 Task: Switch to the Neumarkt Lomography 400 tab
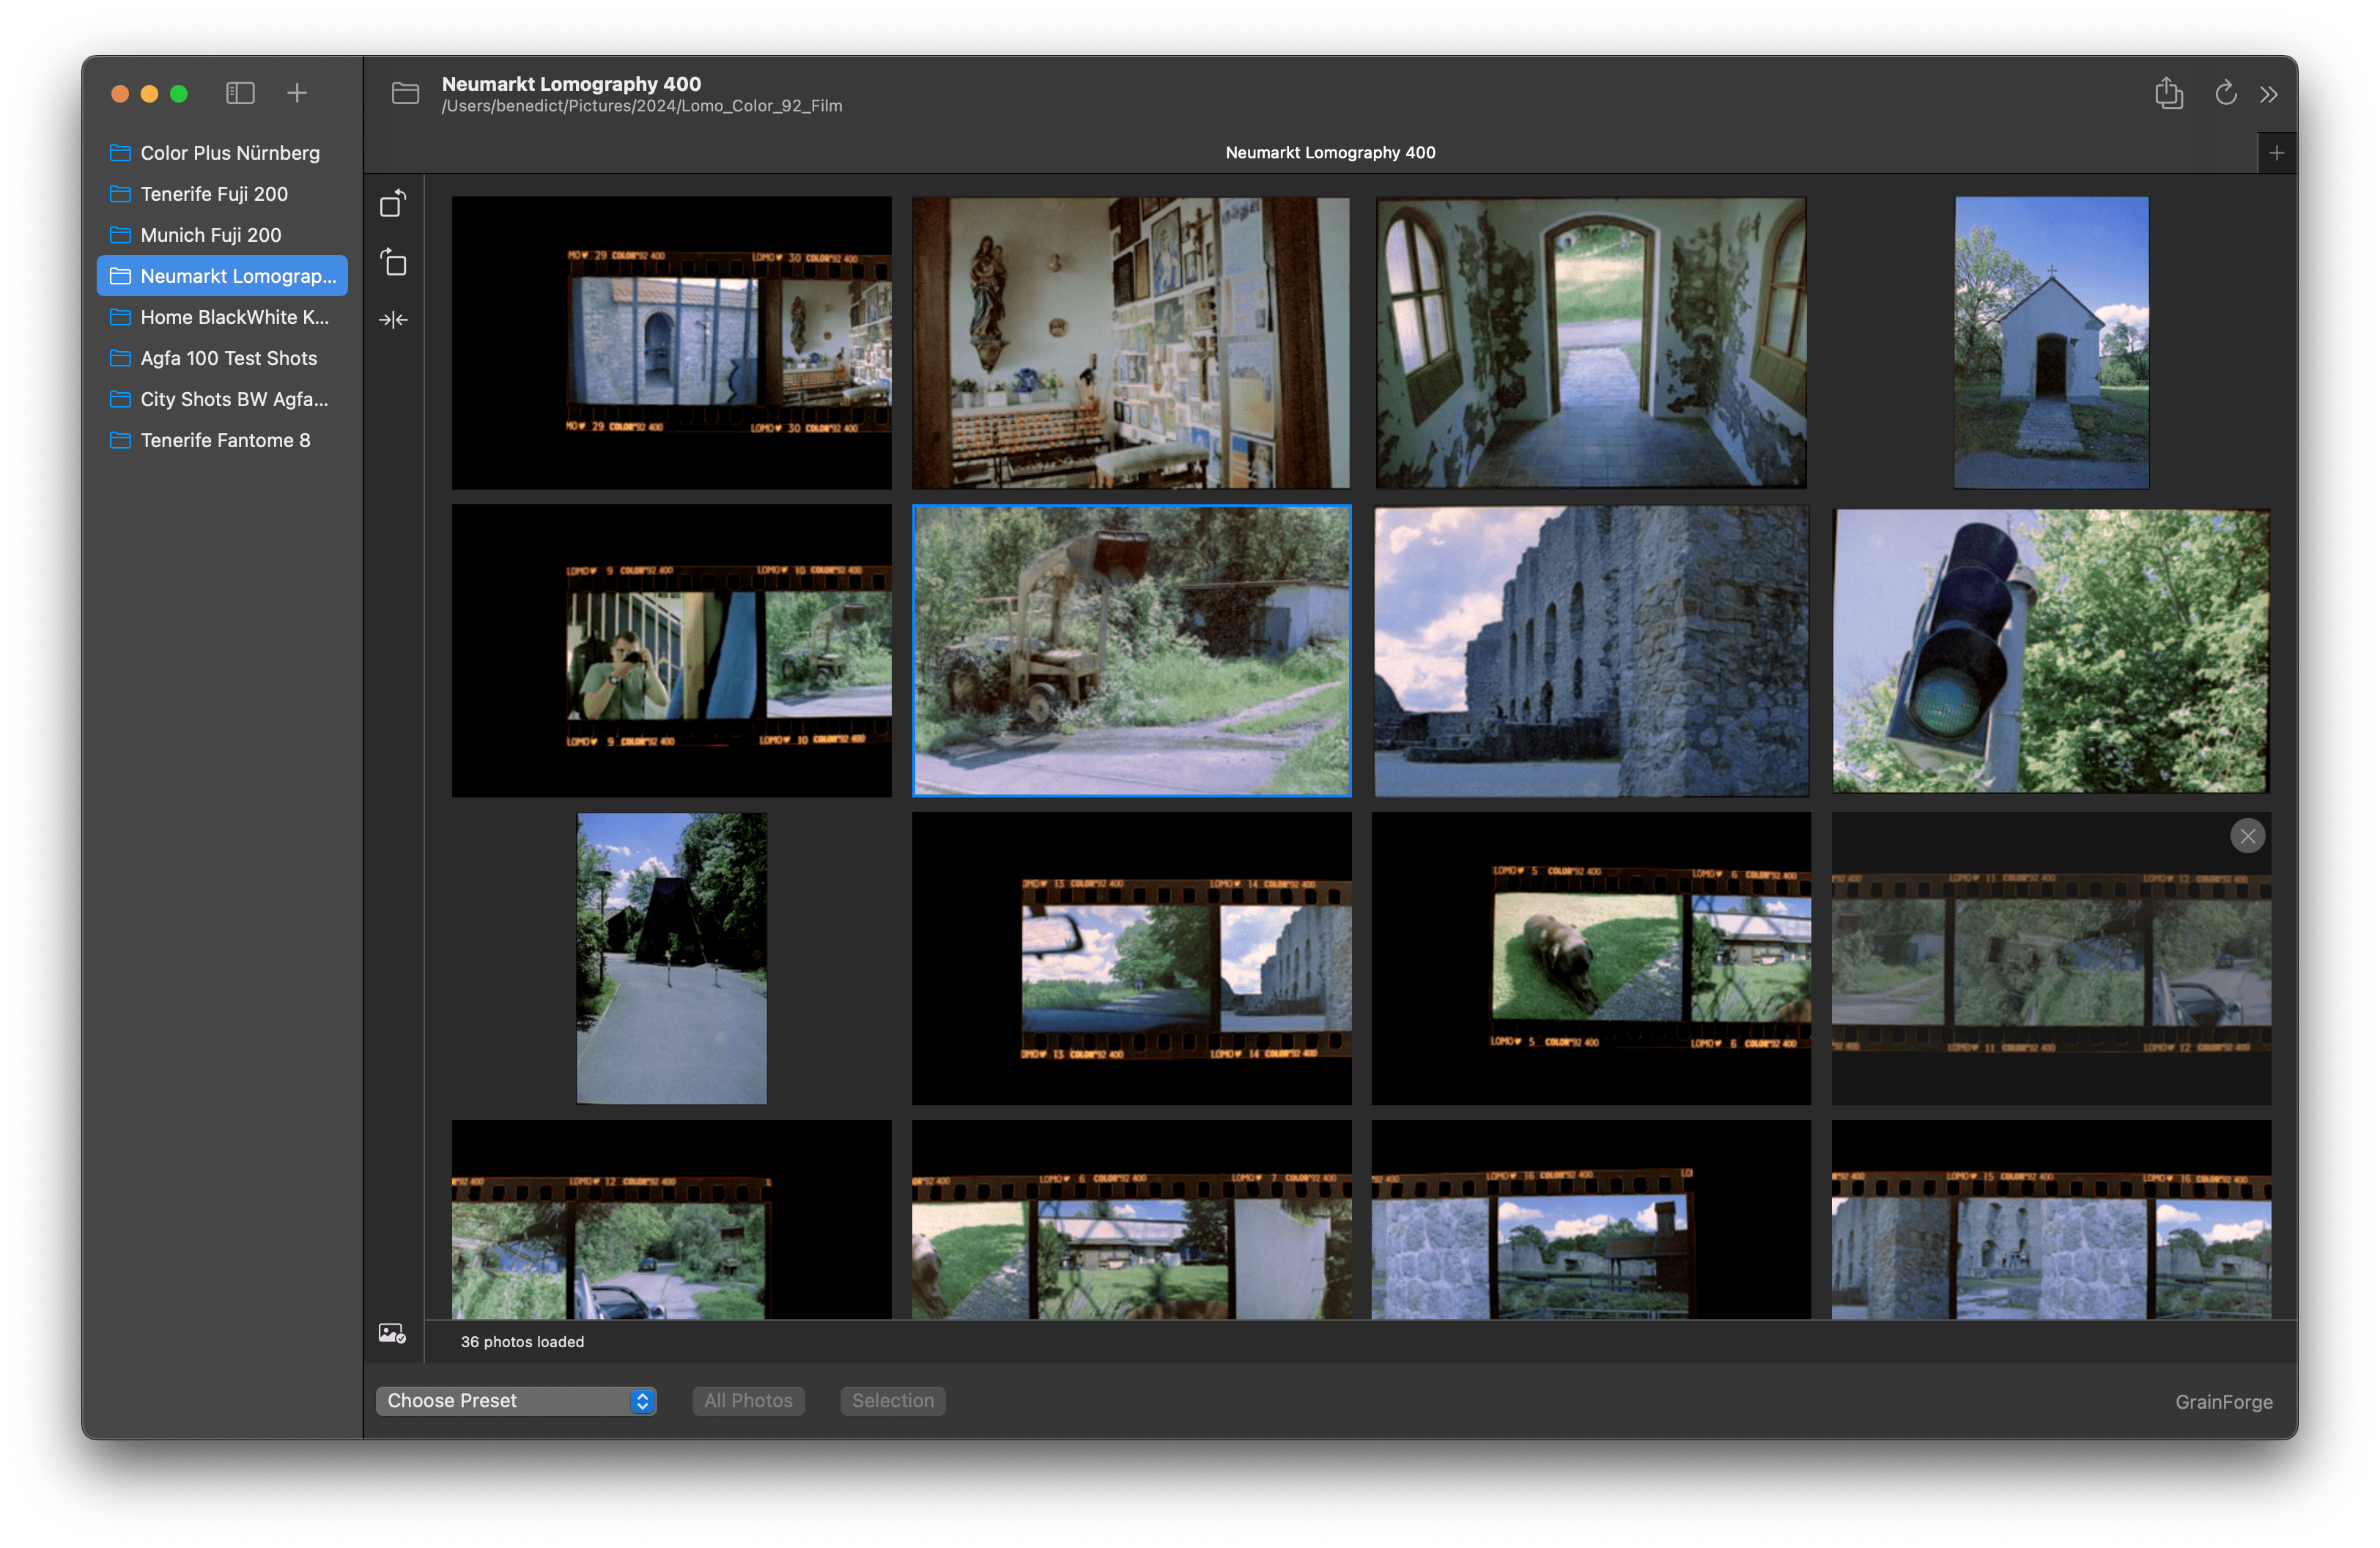[1330, 152]
